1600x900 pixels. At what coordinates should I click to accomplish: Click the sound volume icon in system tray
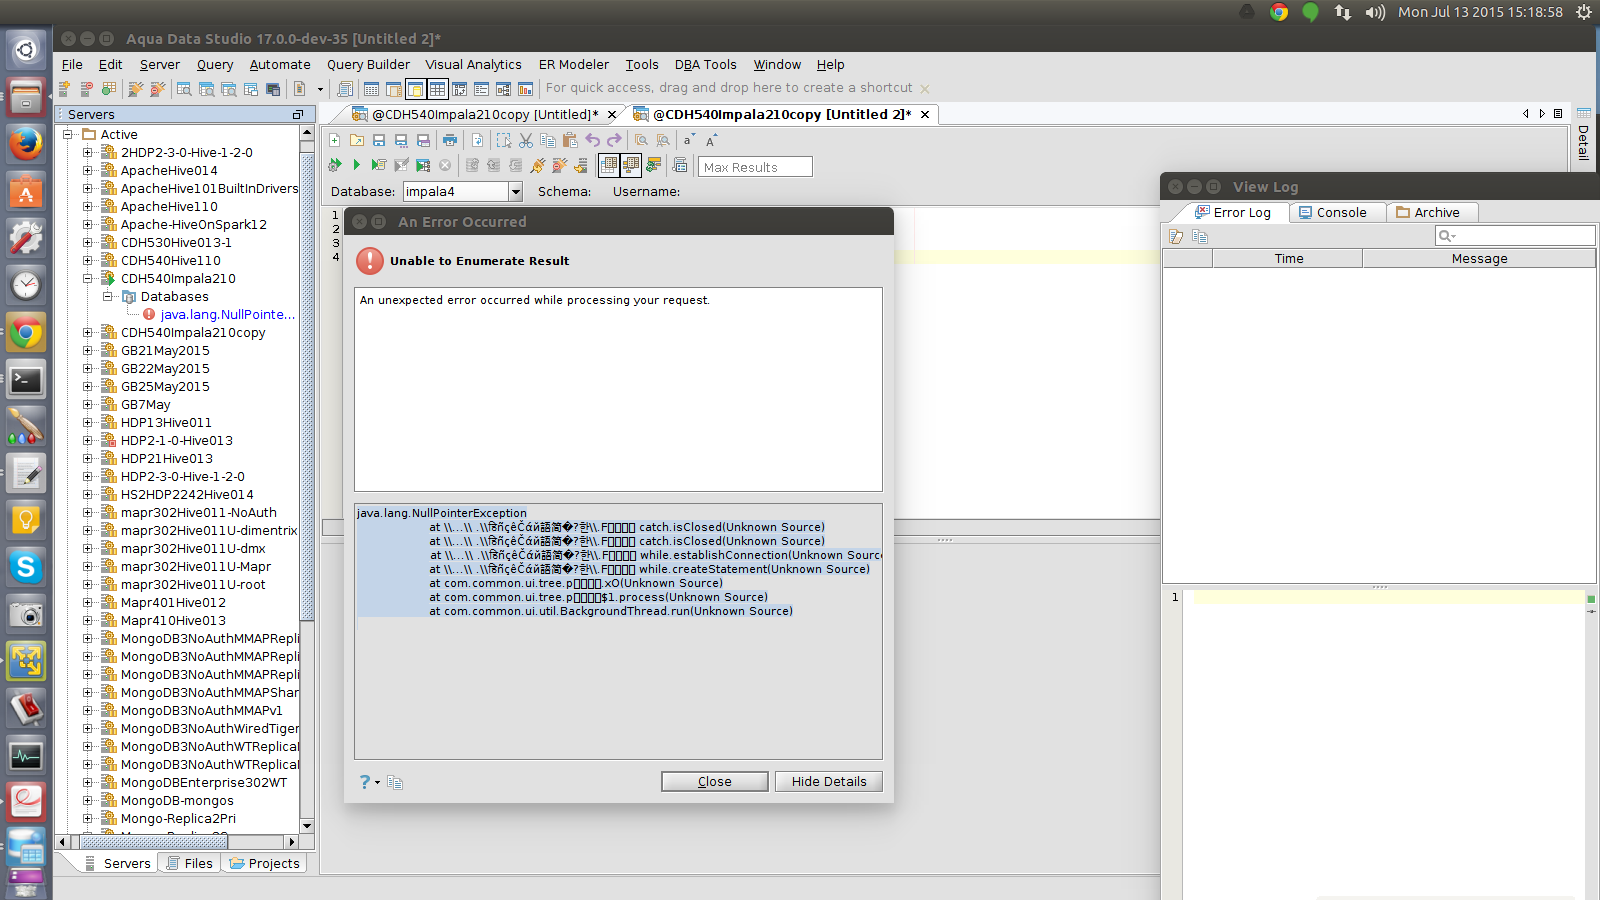pyautogui.click(x=1376, y=12)
